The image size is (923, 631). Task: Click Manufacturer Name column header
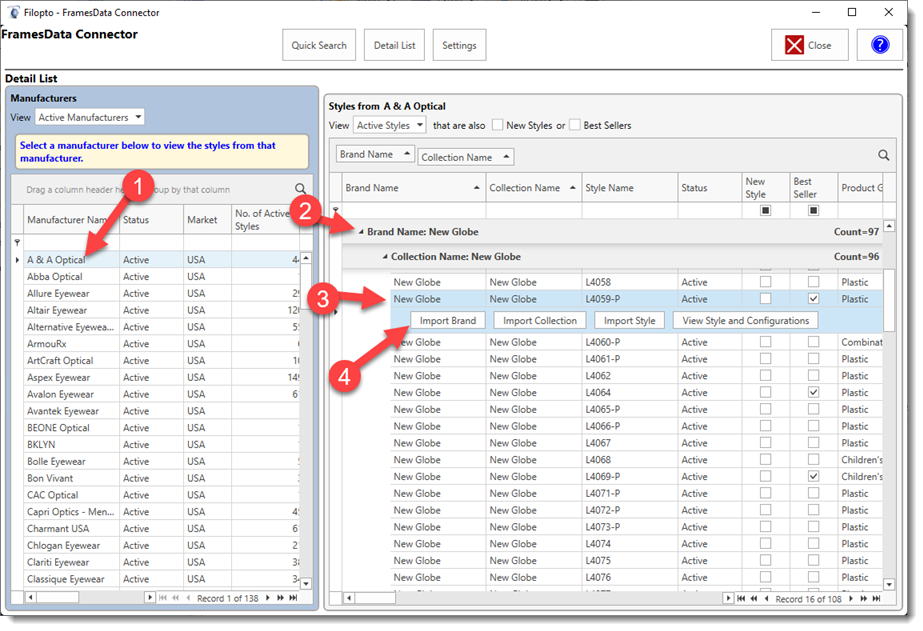coord(71,220)
